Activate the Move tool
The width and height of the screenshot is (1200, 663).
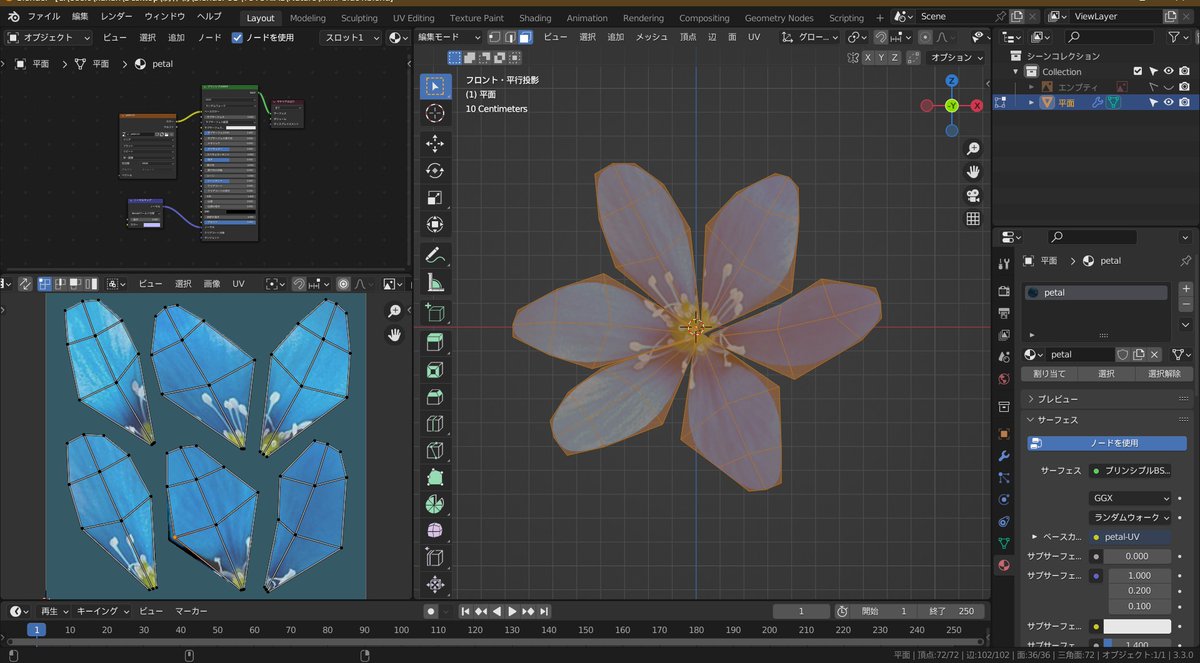(435, 143)
